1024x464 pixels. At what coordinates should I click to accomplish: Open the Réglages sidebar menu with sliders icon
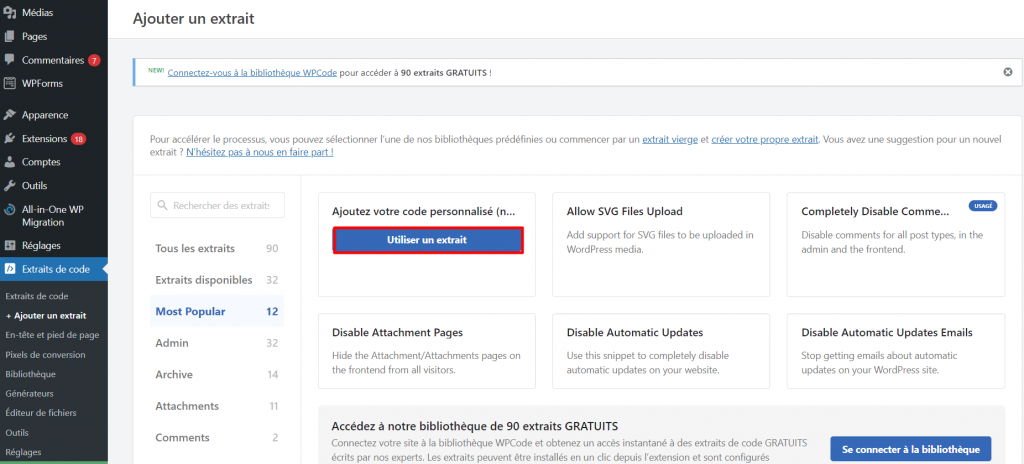[10, 246]
